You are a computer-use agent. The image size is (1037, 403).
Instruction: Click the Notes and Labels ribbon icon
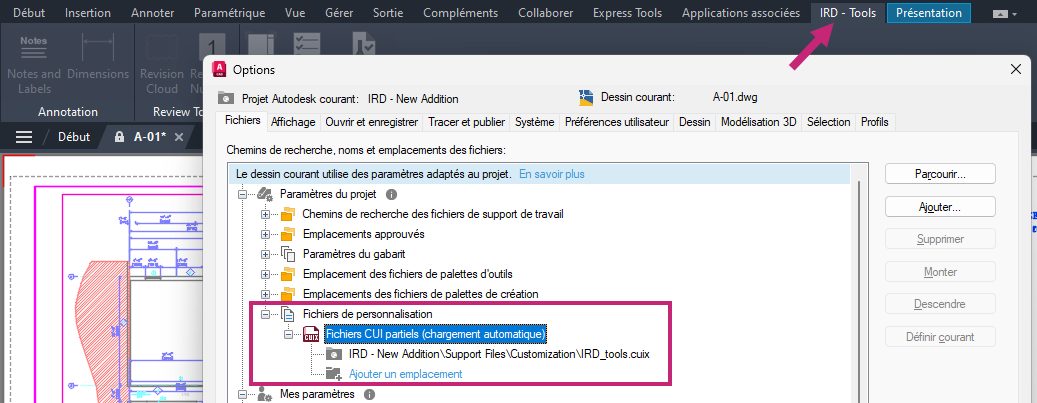(33, 47)
